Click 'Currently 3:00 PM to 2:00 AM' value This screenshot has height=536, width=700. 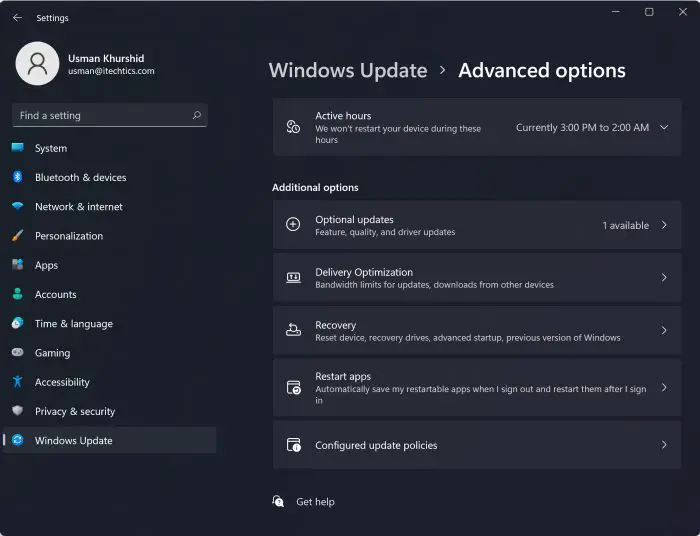[582, 128]
